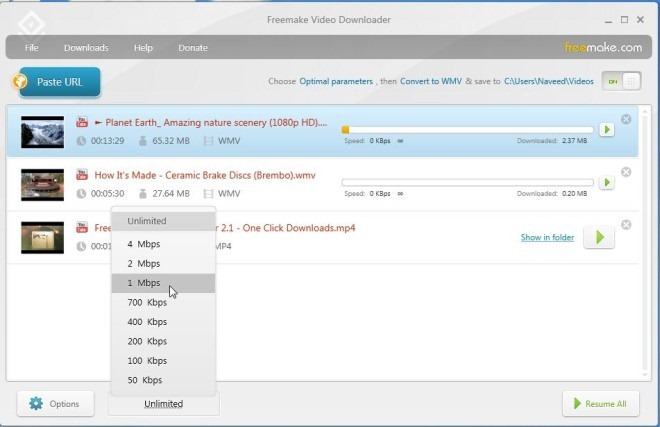Click How It's Made Ceramic Brake Discs title

tap(205, 175)
